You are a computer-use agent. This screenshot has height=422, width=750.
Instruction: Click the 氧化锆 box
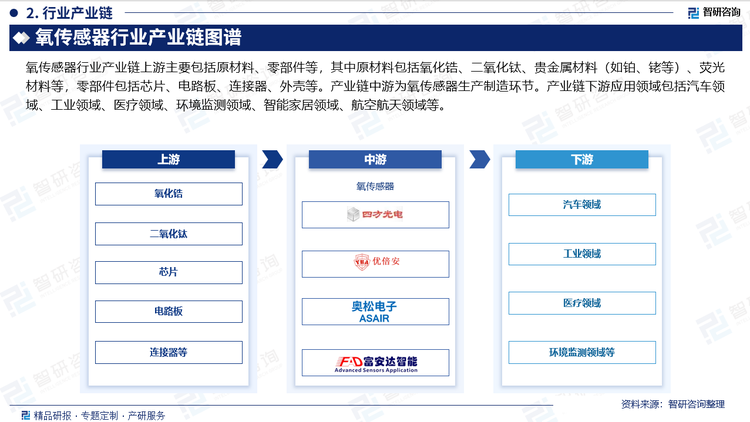pos(169,194)
